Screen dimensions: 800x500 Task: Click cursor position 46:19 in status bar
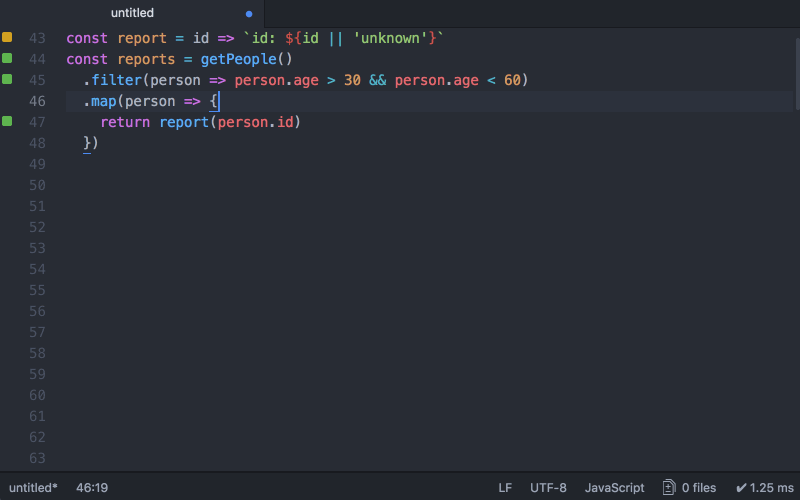tap(92, 488)
